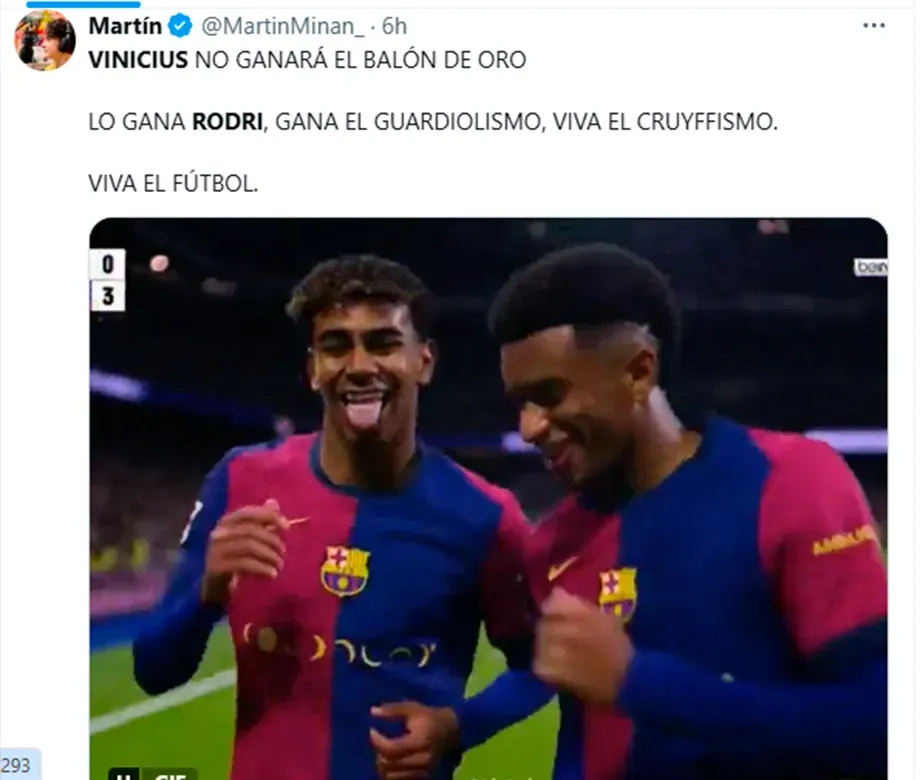This screenshot has width=920, height=780.
Task: Open the Barcelona players GIF in full view
Action: [x=488, y=499]
